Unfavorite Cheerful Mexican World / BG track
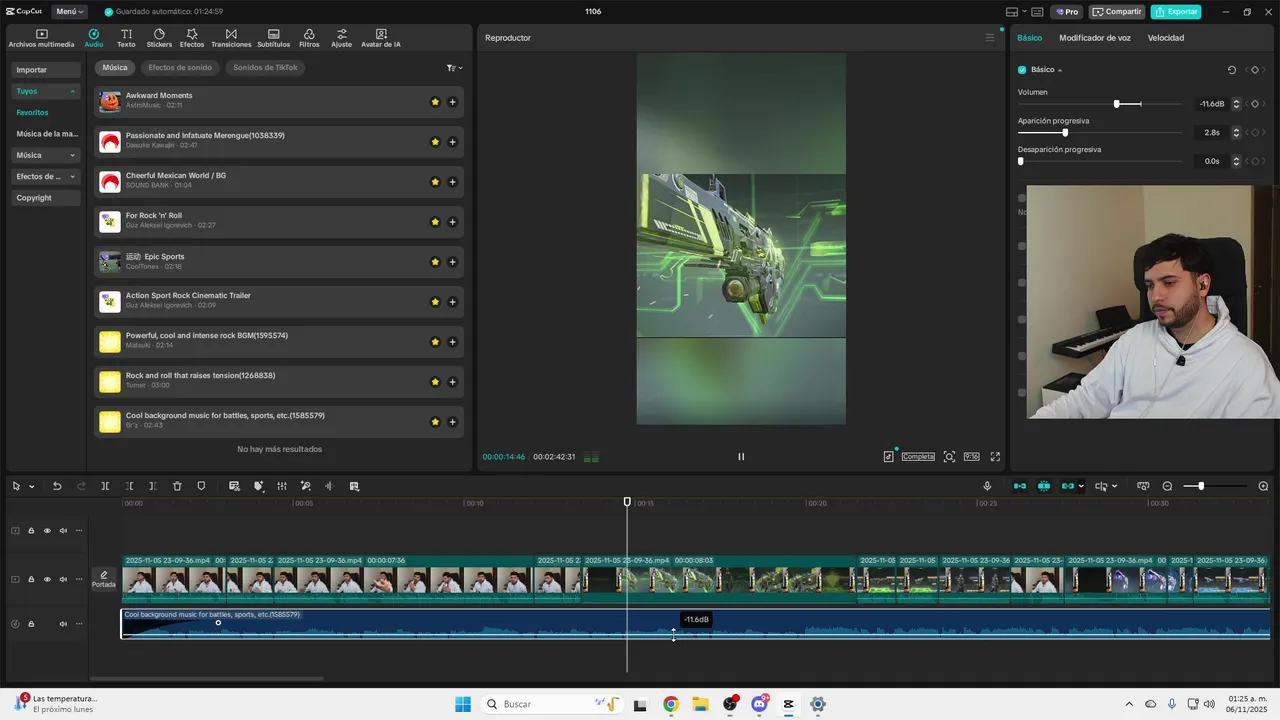The height and width of the screenshot is (720, 1280). point(435,182)
